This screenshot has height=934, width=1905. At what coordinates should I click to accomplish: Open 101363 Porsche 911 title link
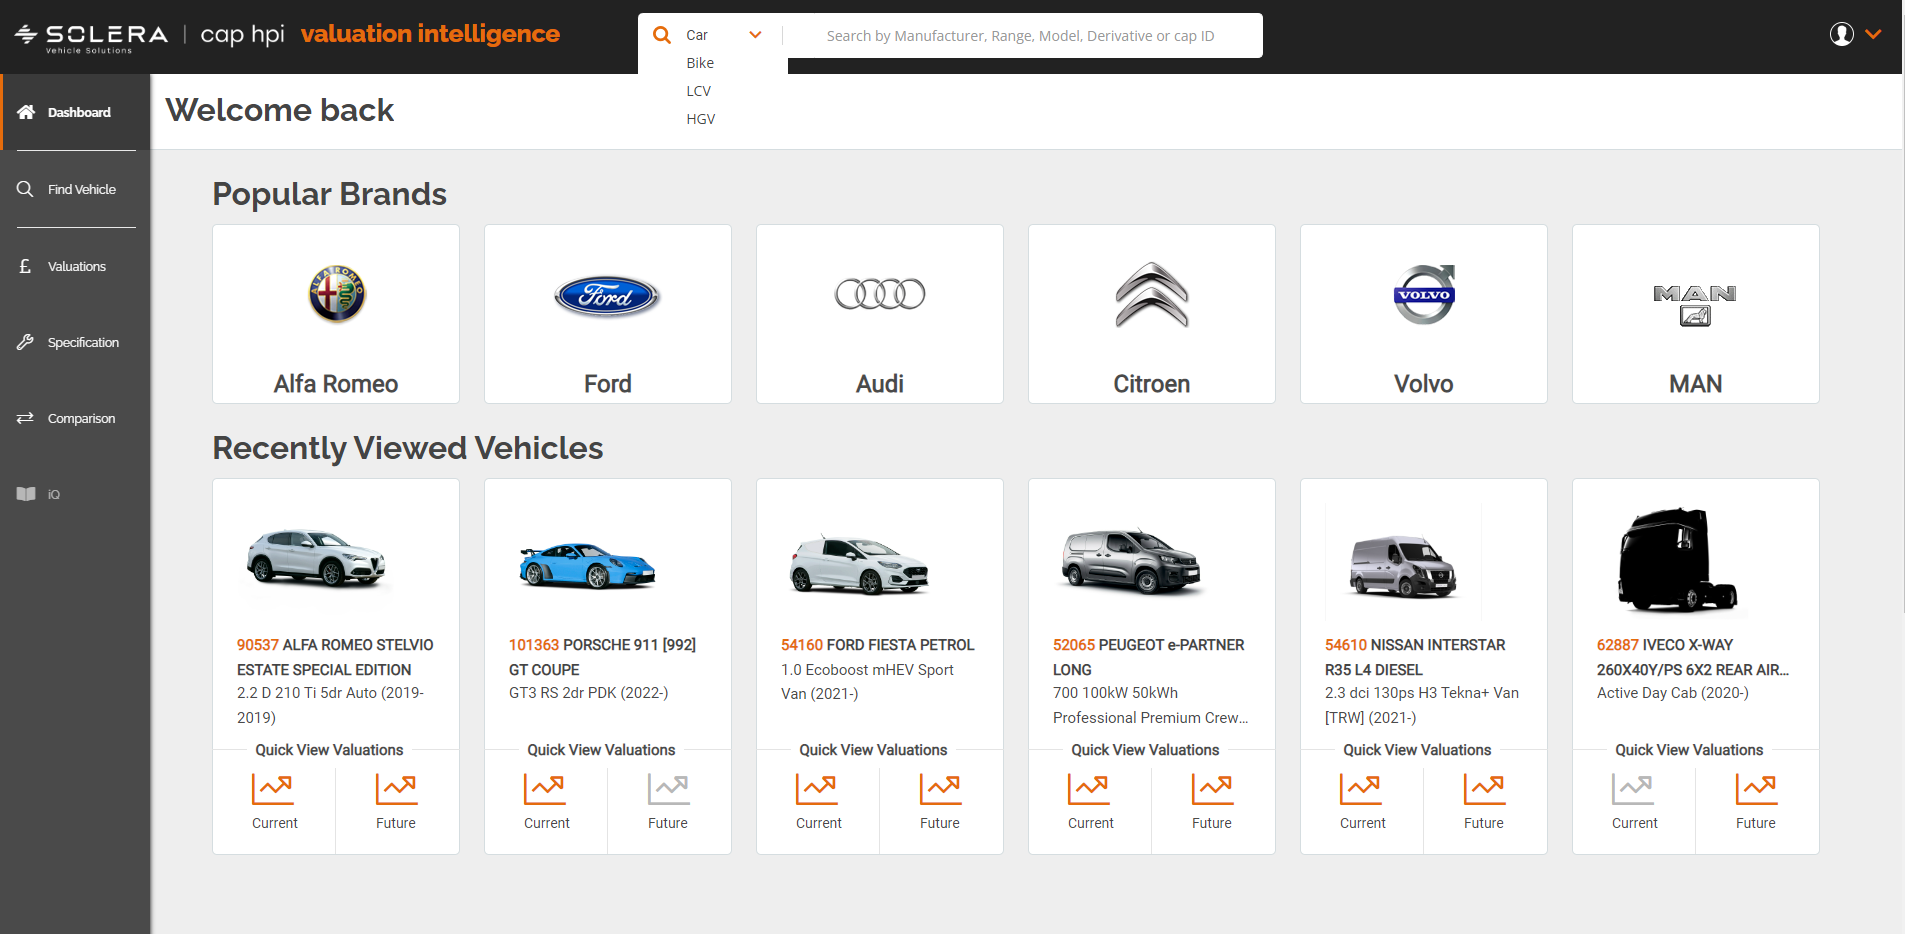click(x=602, y=657)
